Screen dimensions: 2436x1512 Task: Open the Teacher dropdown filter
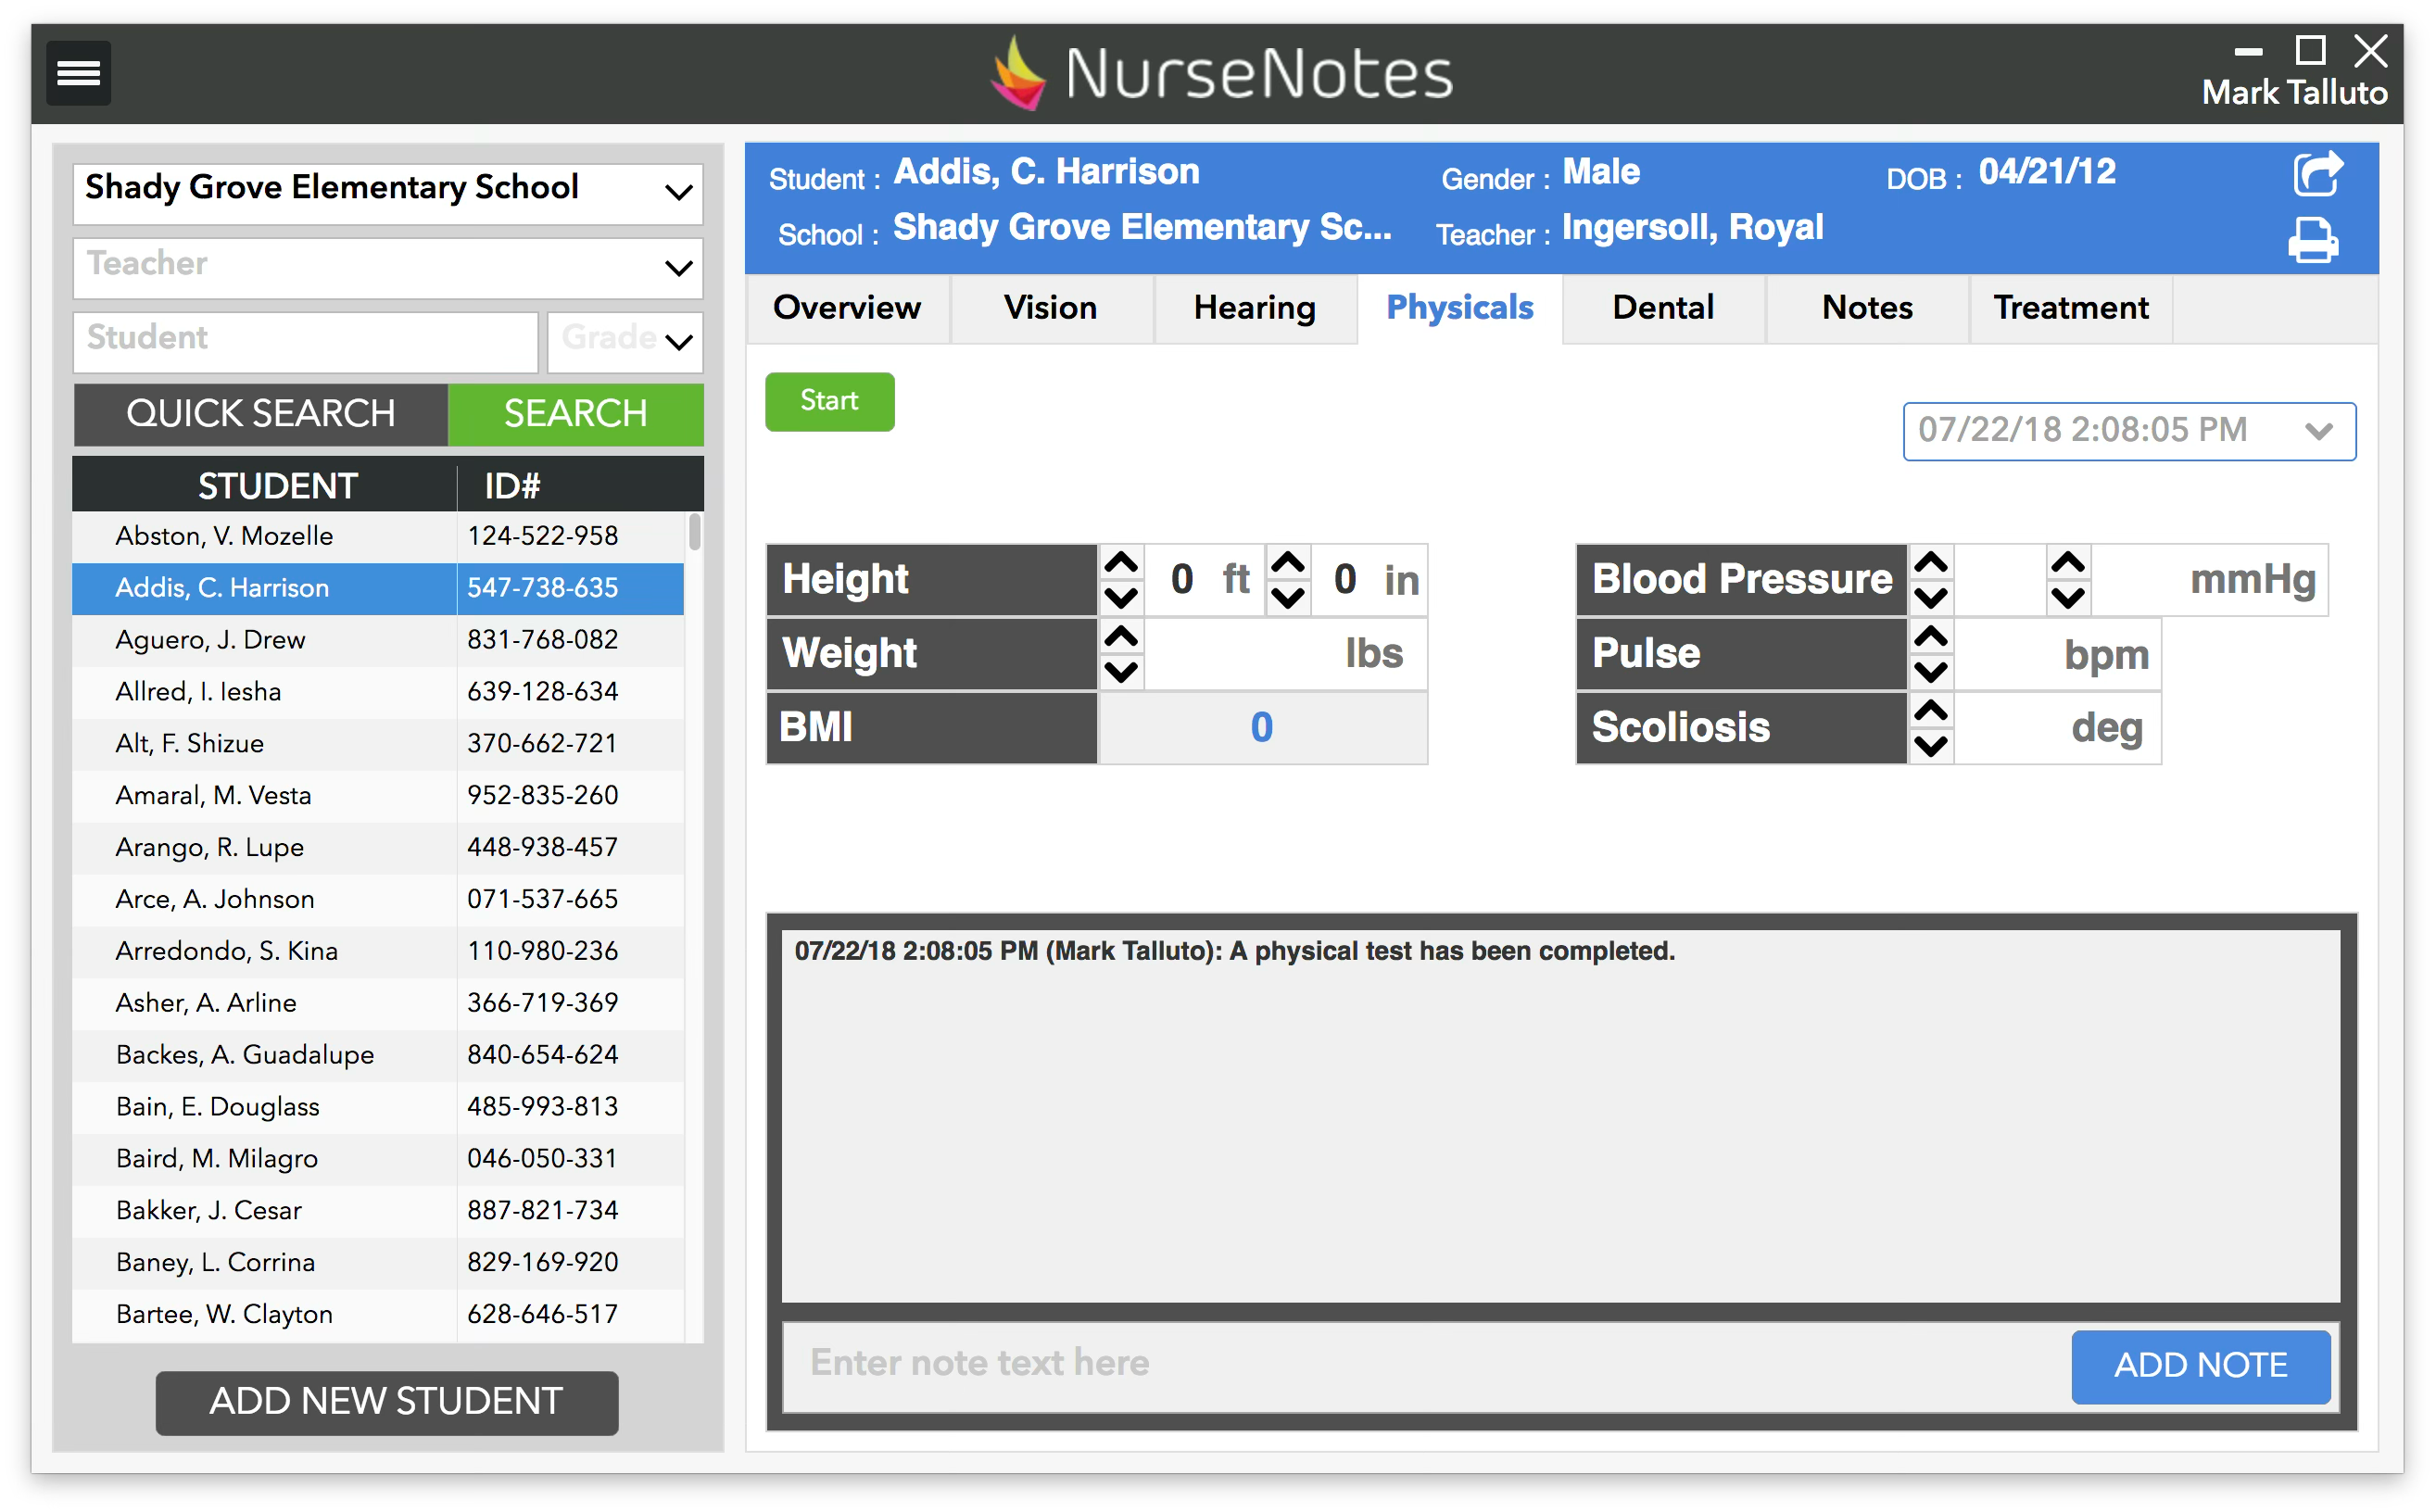point(678,268)
